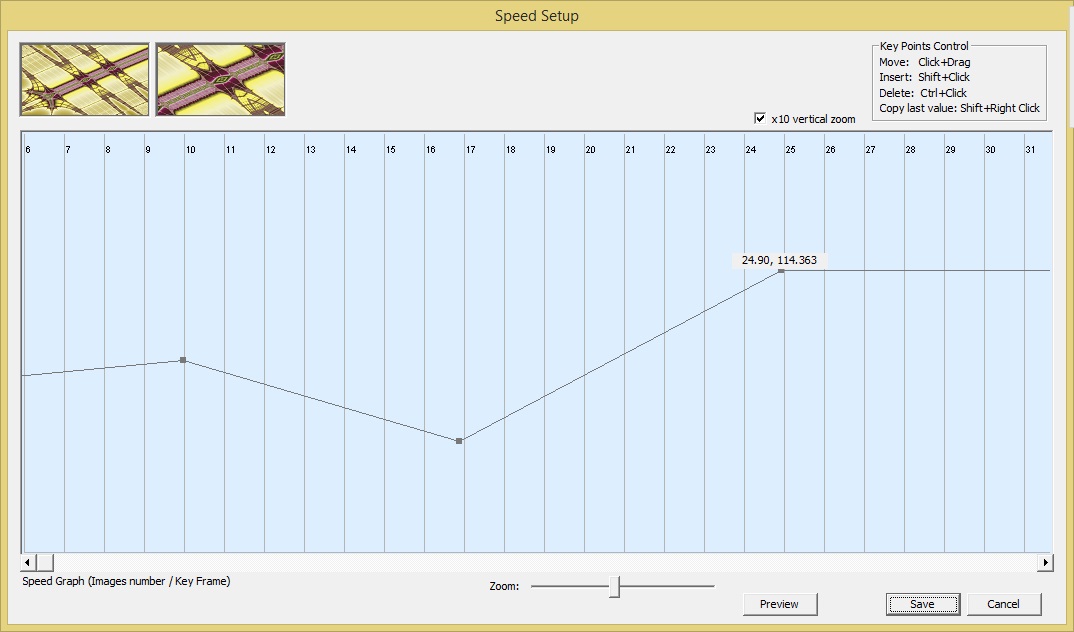Click frame number 20 in the graph header
Screen dimensions: 1074x632
[590, 150]
